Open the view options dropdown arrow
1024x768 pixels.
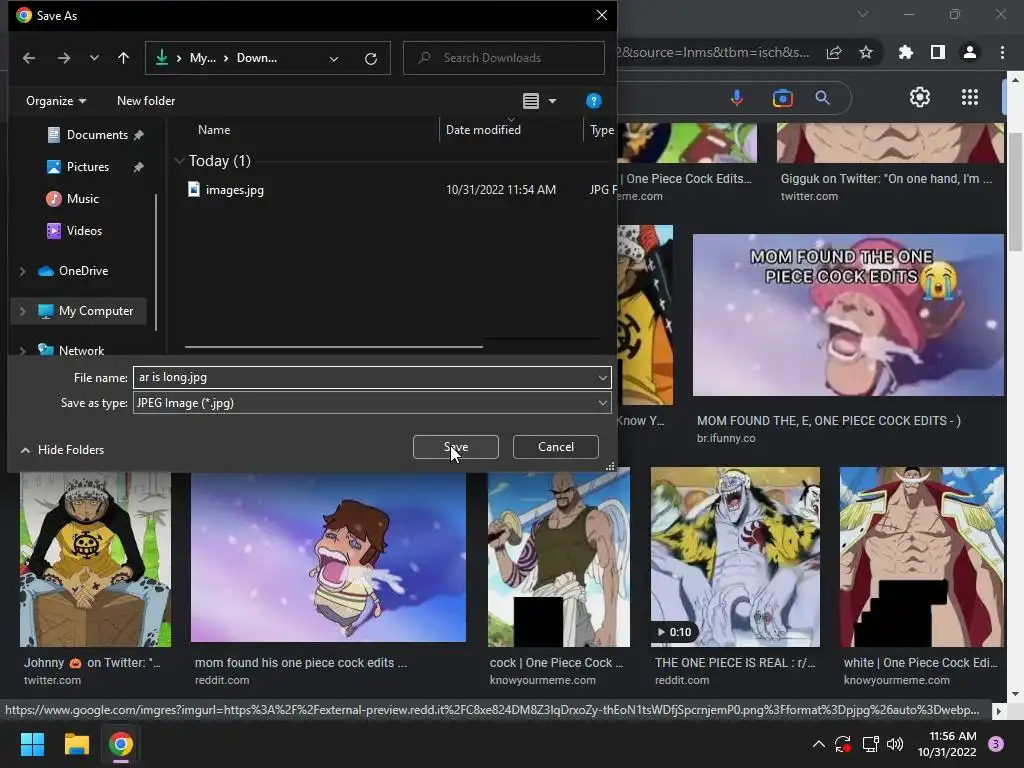(552, 101)
